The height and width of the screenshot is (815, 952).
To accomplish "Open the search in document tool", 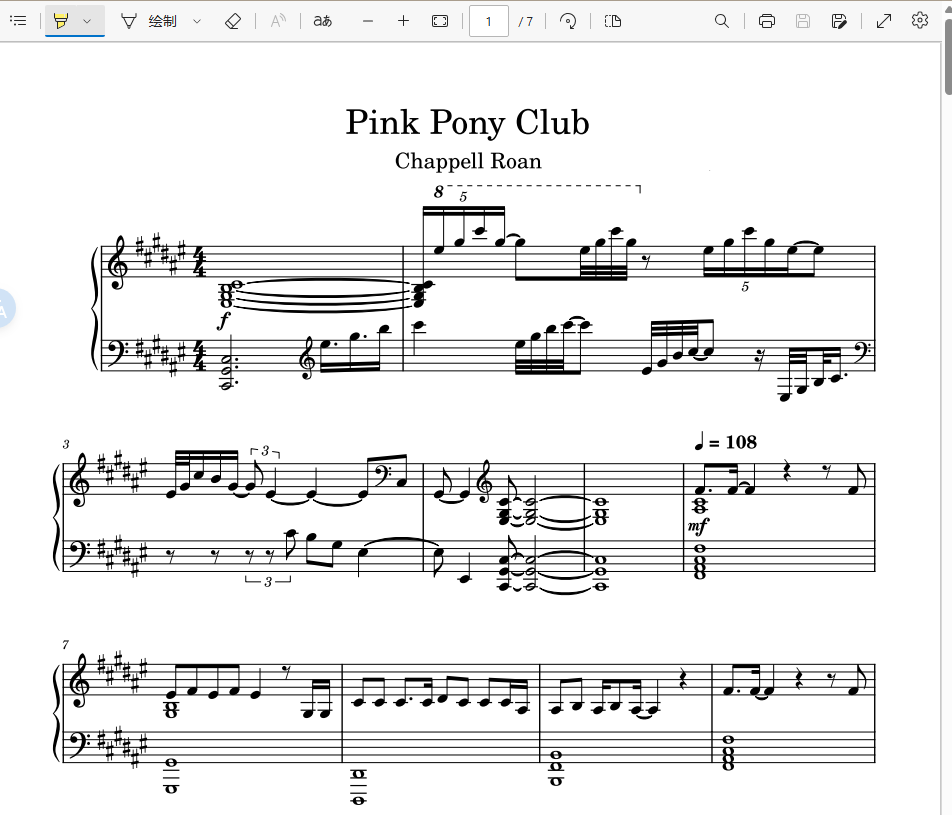I will point(722,21).
